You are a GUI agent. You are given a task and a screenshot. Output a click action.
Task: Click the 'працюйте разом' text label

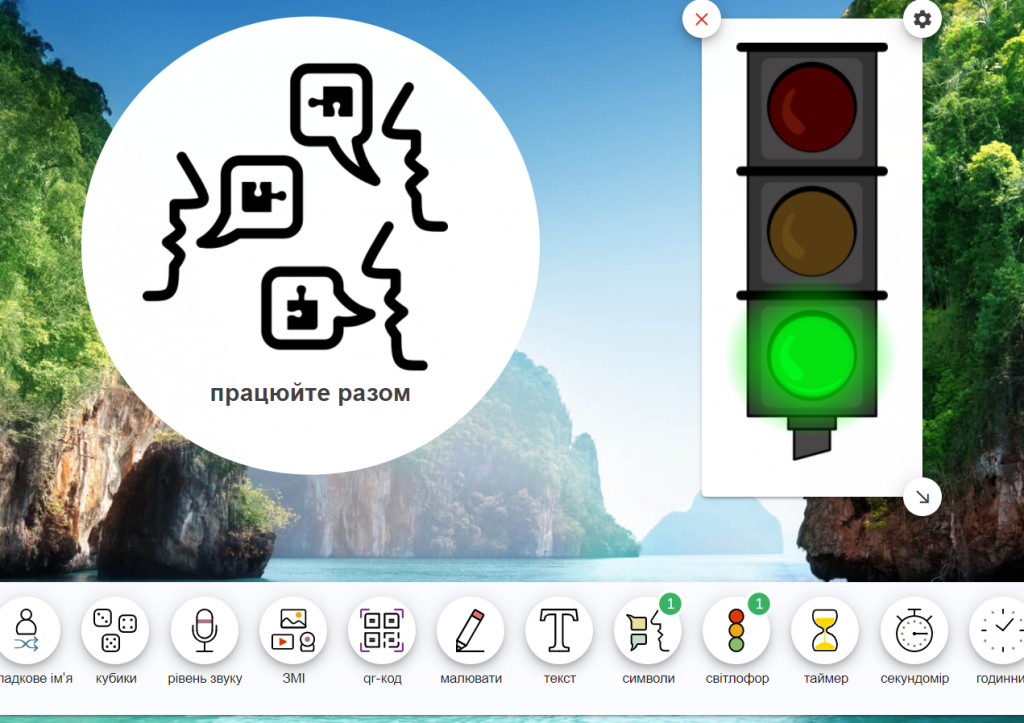pyautogui.click(x=310, y=393)
